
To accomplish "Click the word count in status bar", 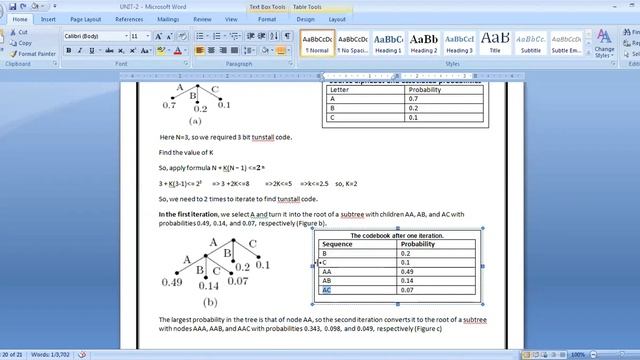I will click(50, 355).
